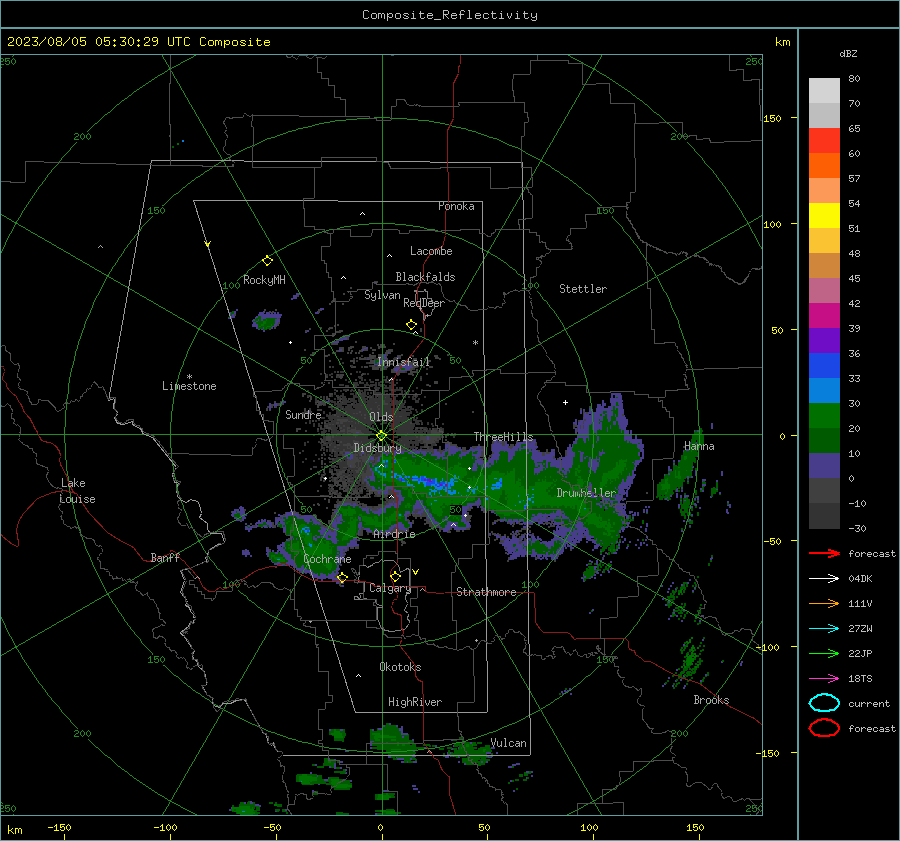Select the red 65-60 dBZ swatch

point(824,141)
